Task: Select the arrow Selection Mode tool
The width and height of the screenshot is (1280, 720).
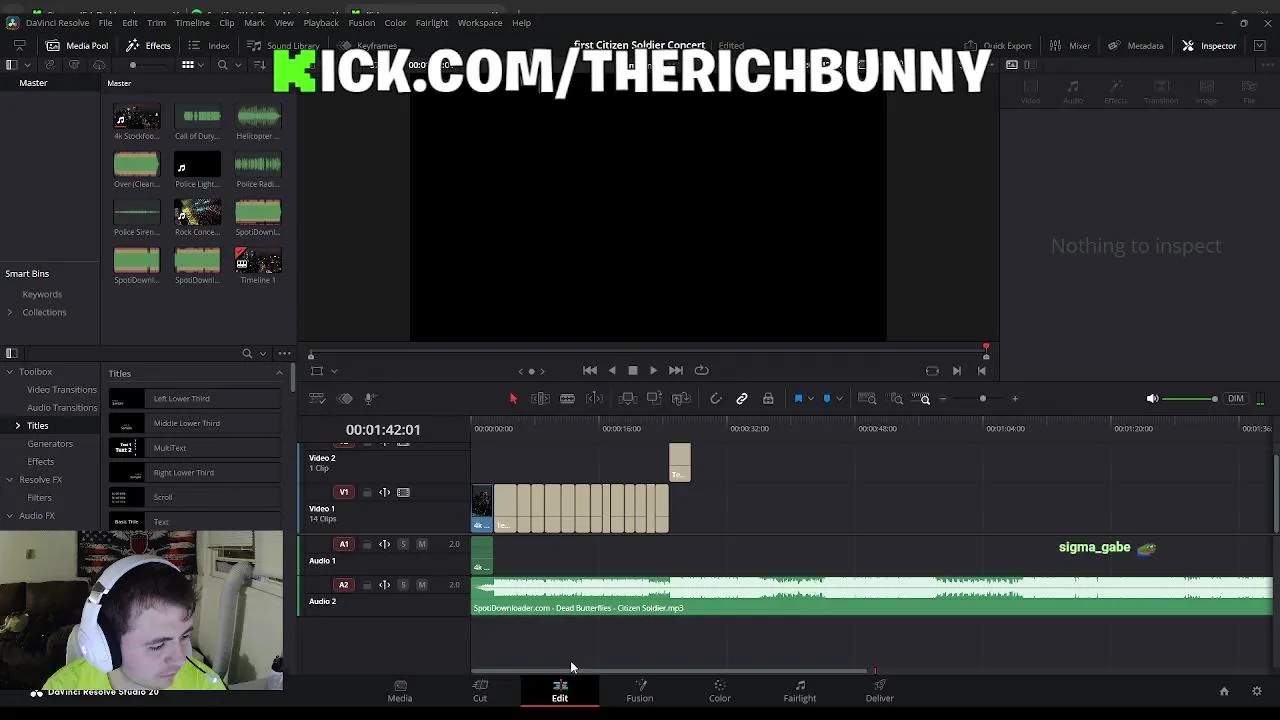Action: click(513, 399)
